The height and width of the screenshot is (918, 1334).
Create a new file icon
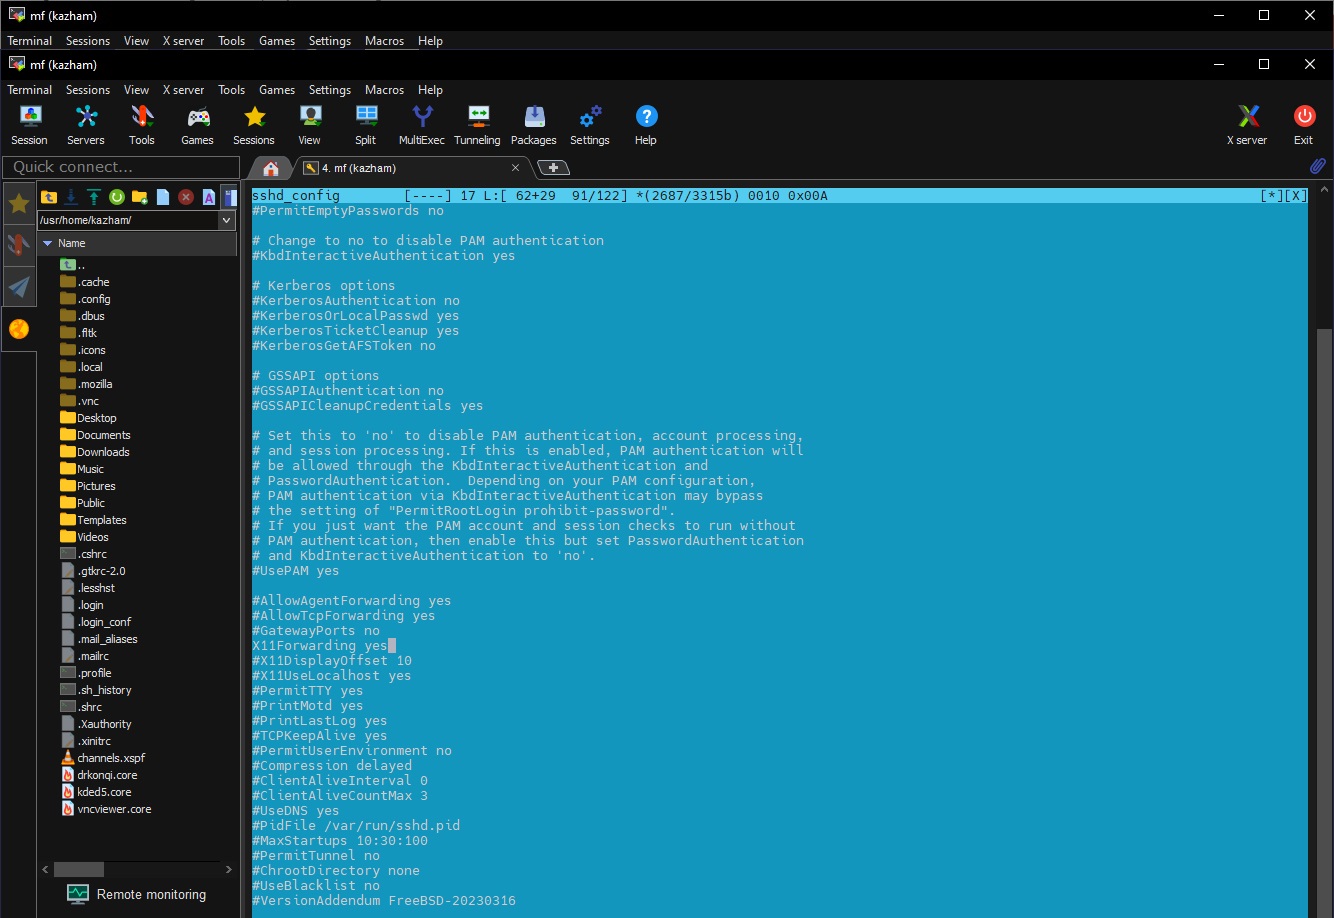coord(163,197)
